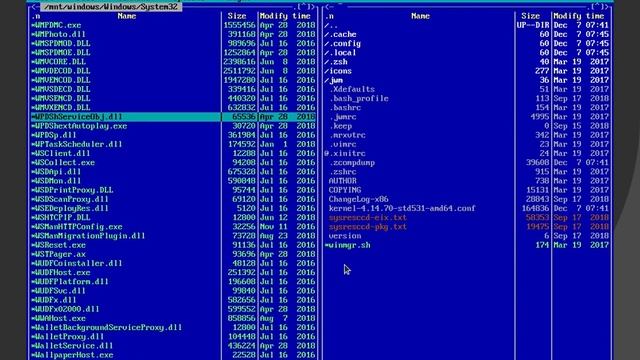Select WalletService.dll row
Image resolution: width=640 pixels, height=360 pixels.
173,346
